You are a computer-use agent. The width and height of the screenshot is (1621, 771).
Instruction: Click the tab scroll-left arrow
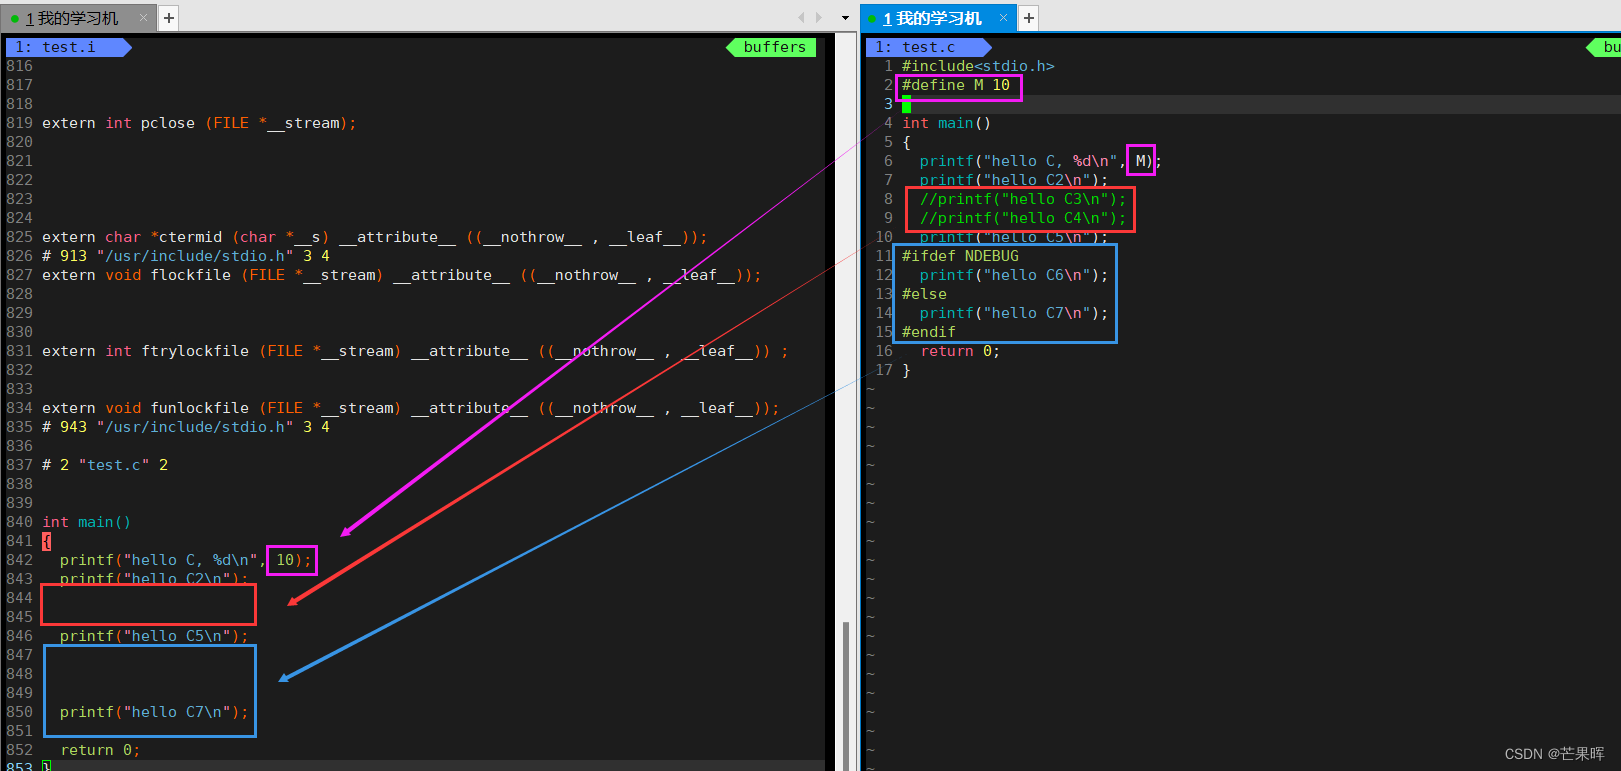(x=801, y=18)
